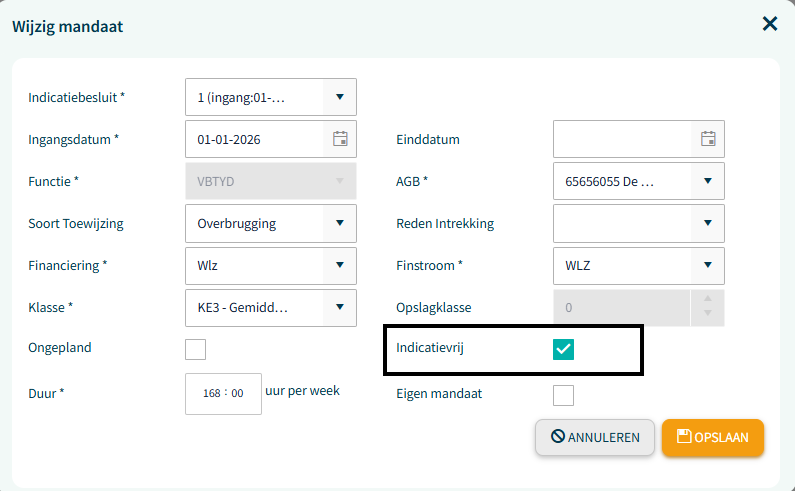Open the Reden Intrekking dropdown
The image size is (795, 491).
pos(708,223)
